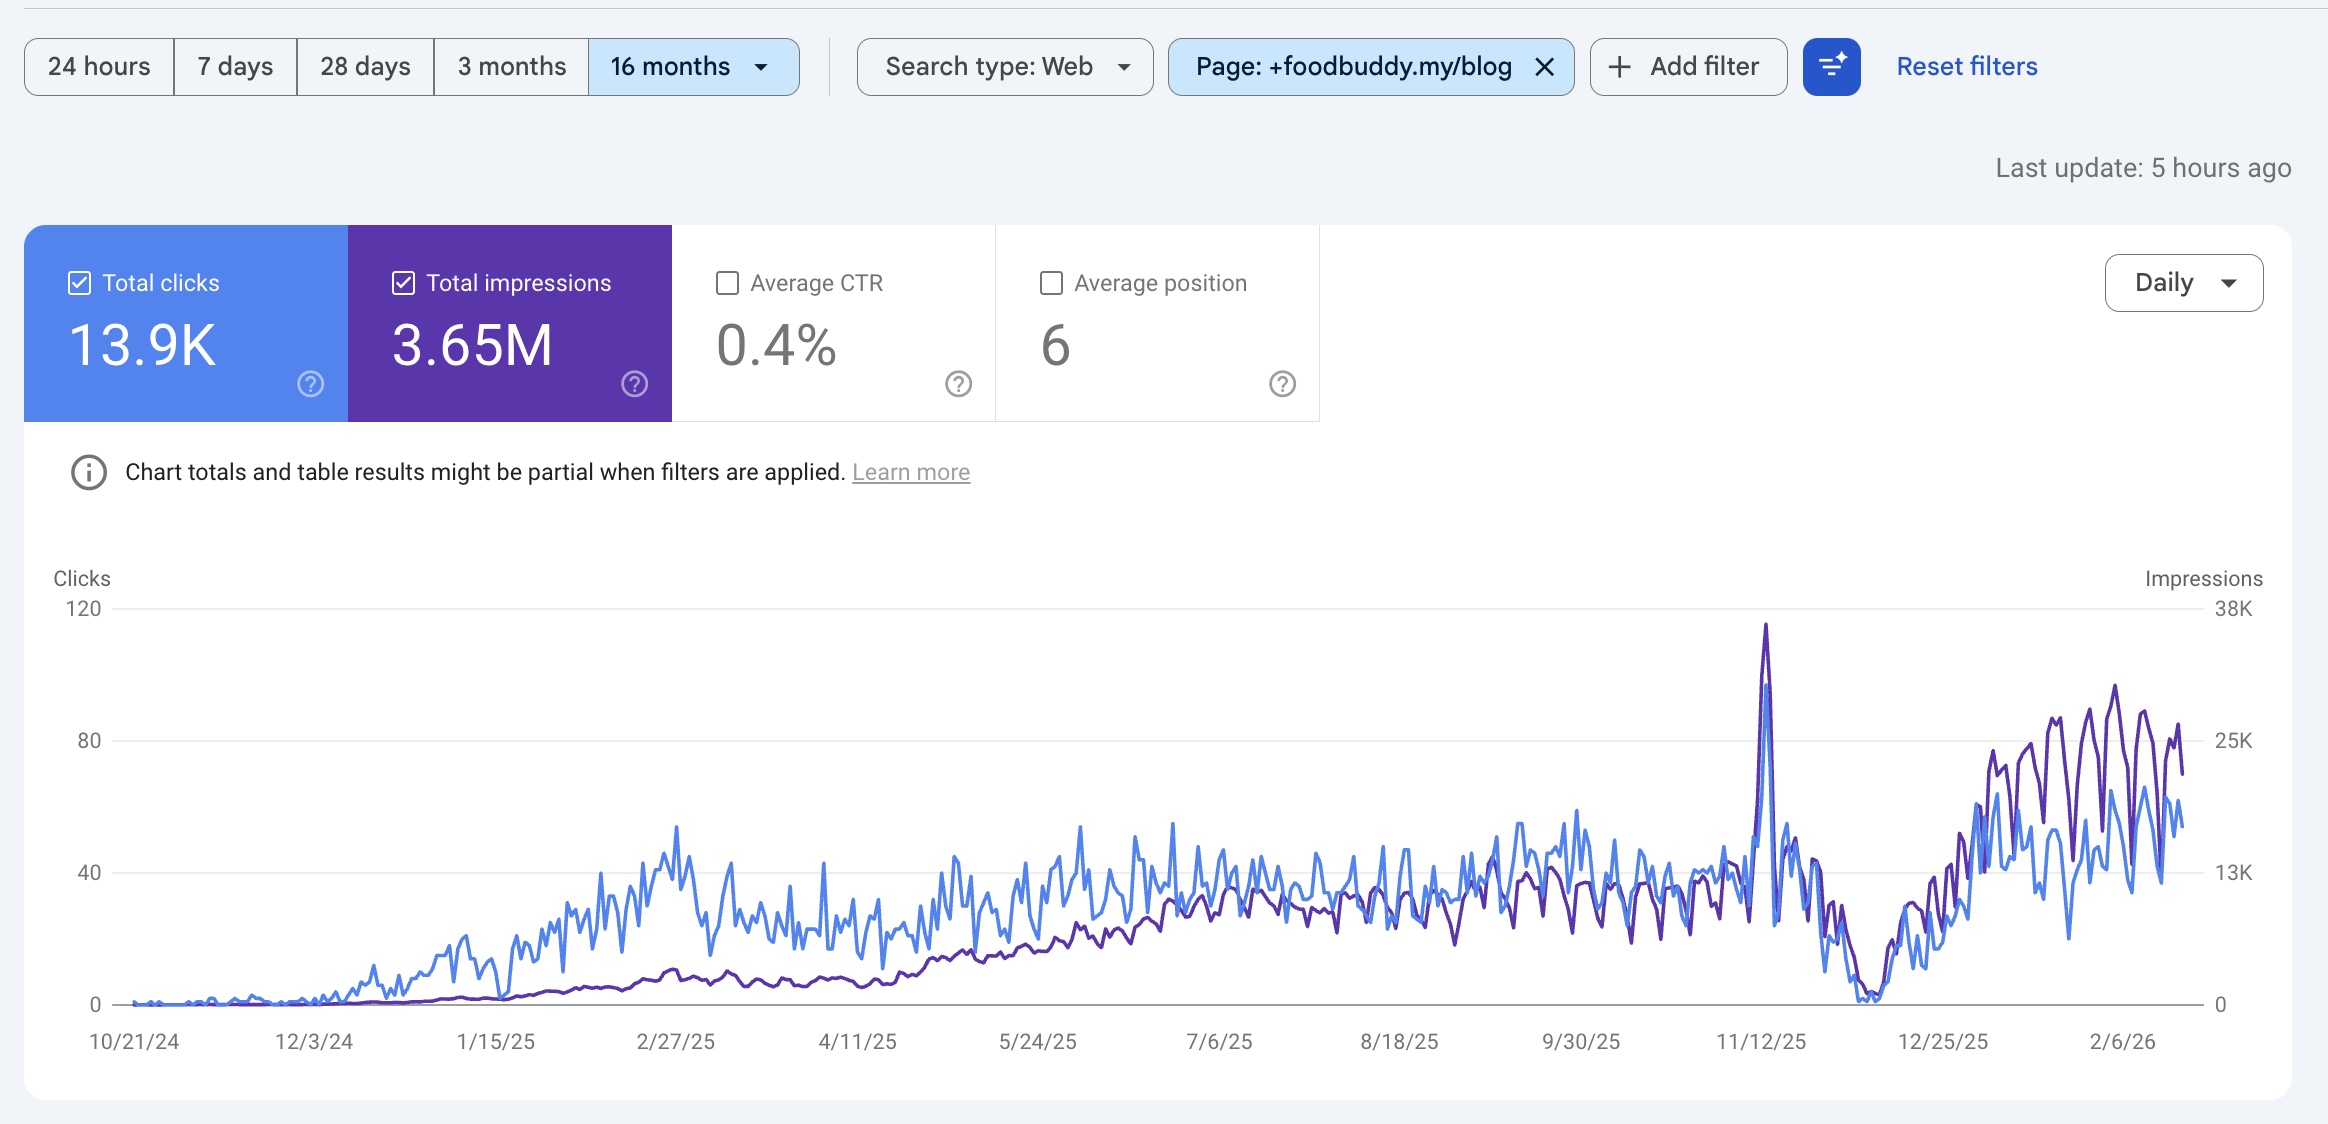2328x1124 pixels.
Task: Click the 3.65M total impressions value
Action: 472,346
